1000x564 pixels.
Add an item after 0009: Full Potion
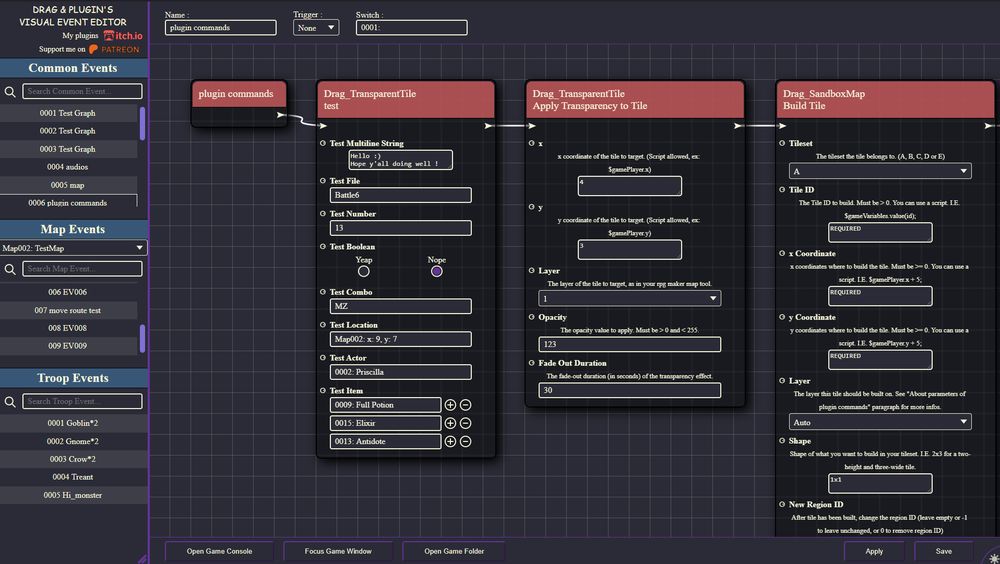coord(450,405)
